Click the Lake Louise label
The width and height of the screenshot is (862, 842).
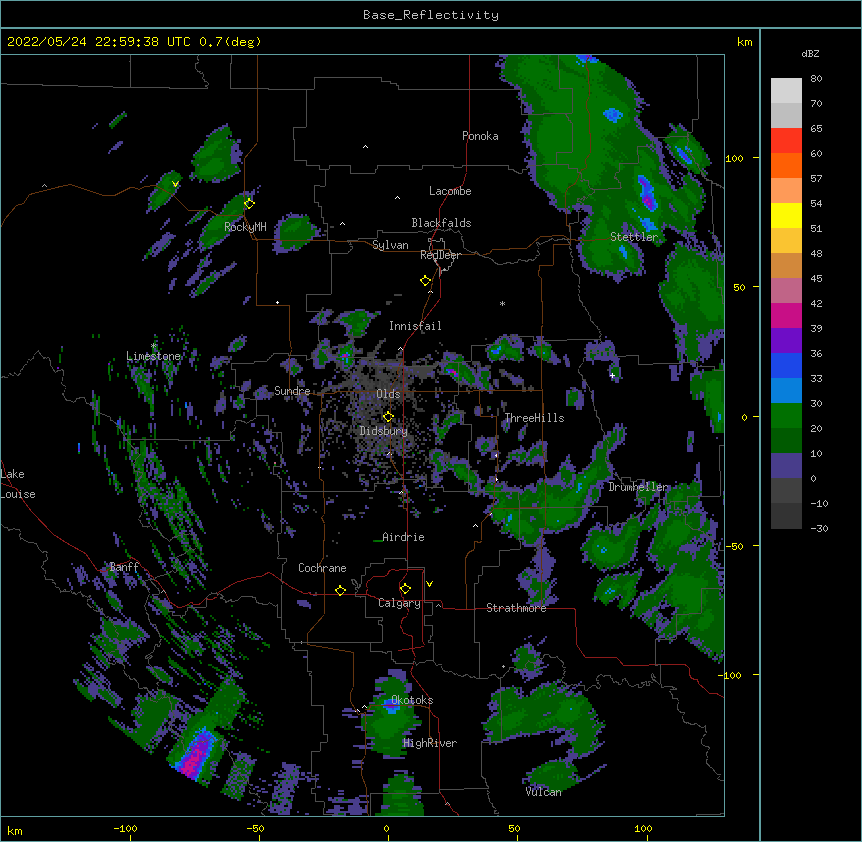tap(18, 484)
